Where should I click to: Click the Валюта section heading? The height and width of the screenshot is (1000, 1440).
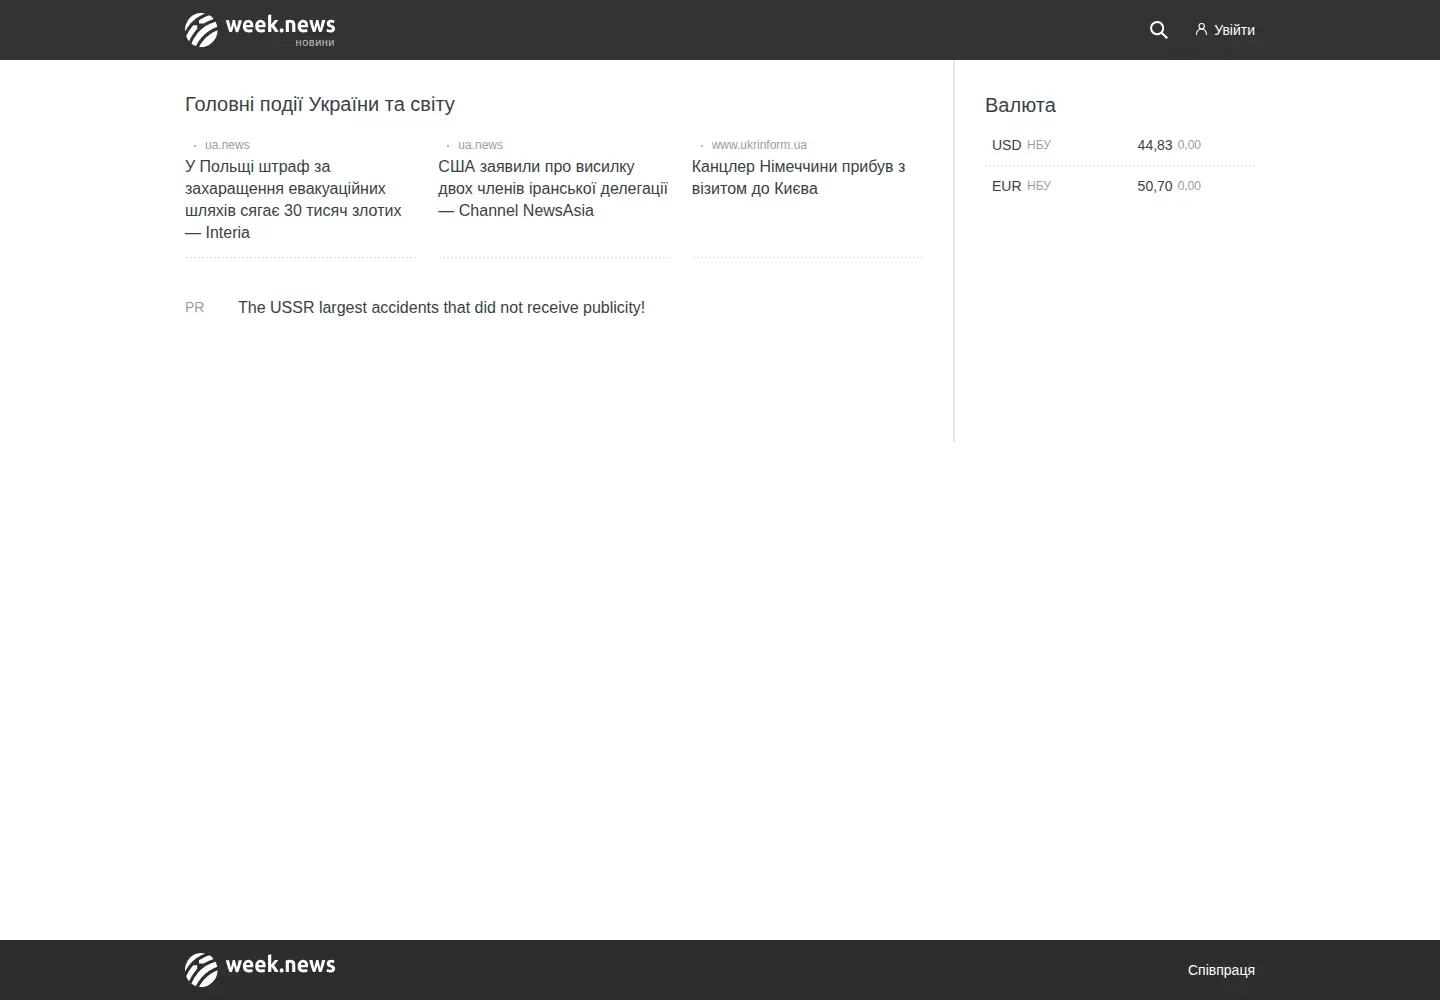tap(1020, 105)
